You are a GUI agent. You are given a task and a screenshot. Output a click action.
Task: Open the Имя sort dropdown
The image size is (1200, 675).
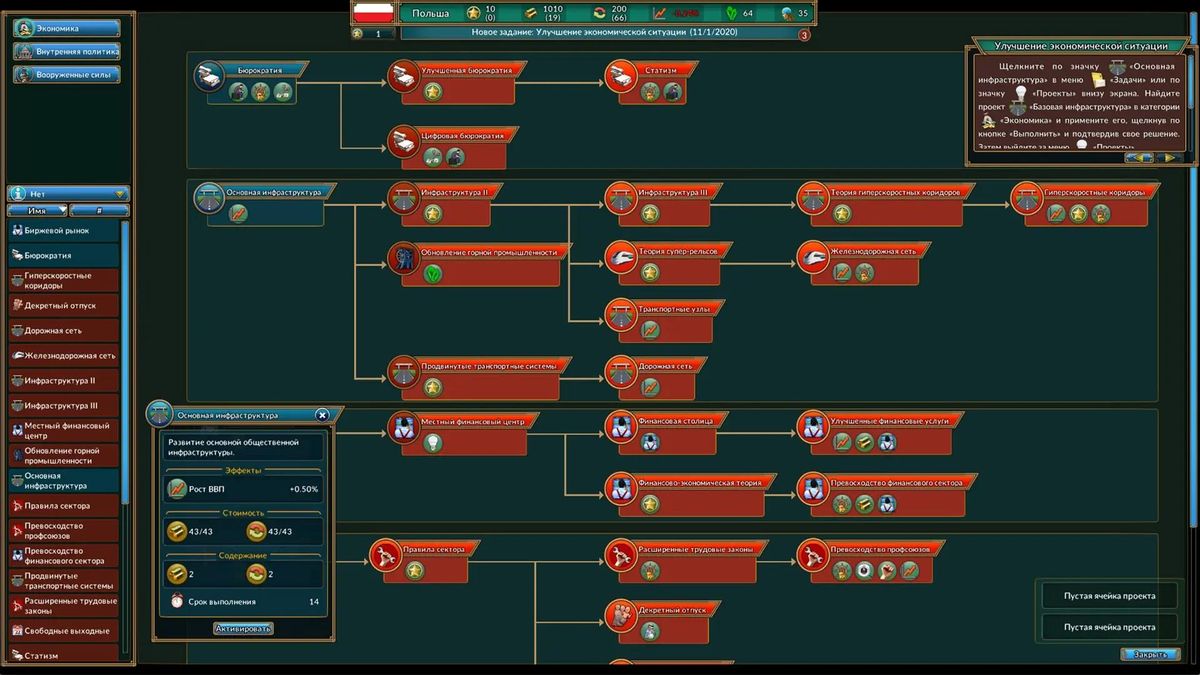point(38,211)
